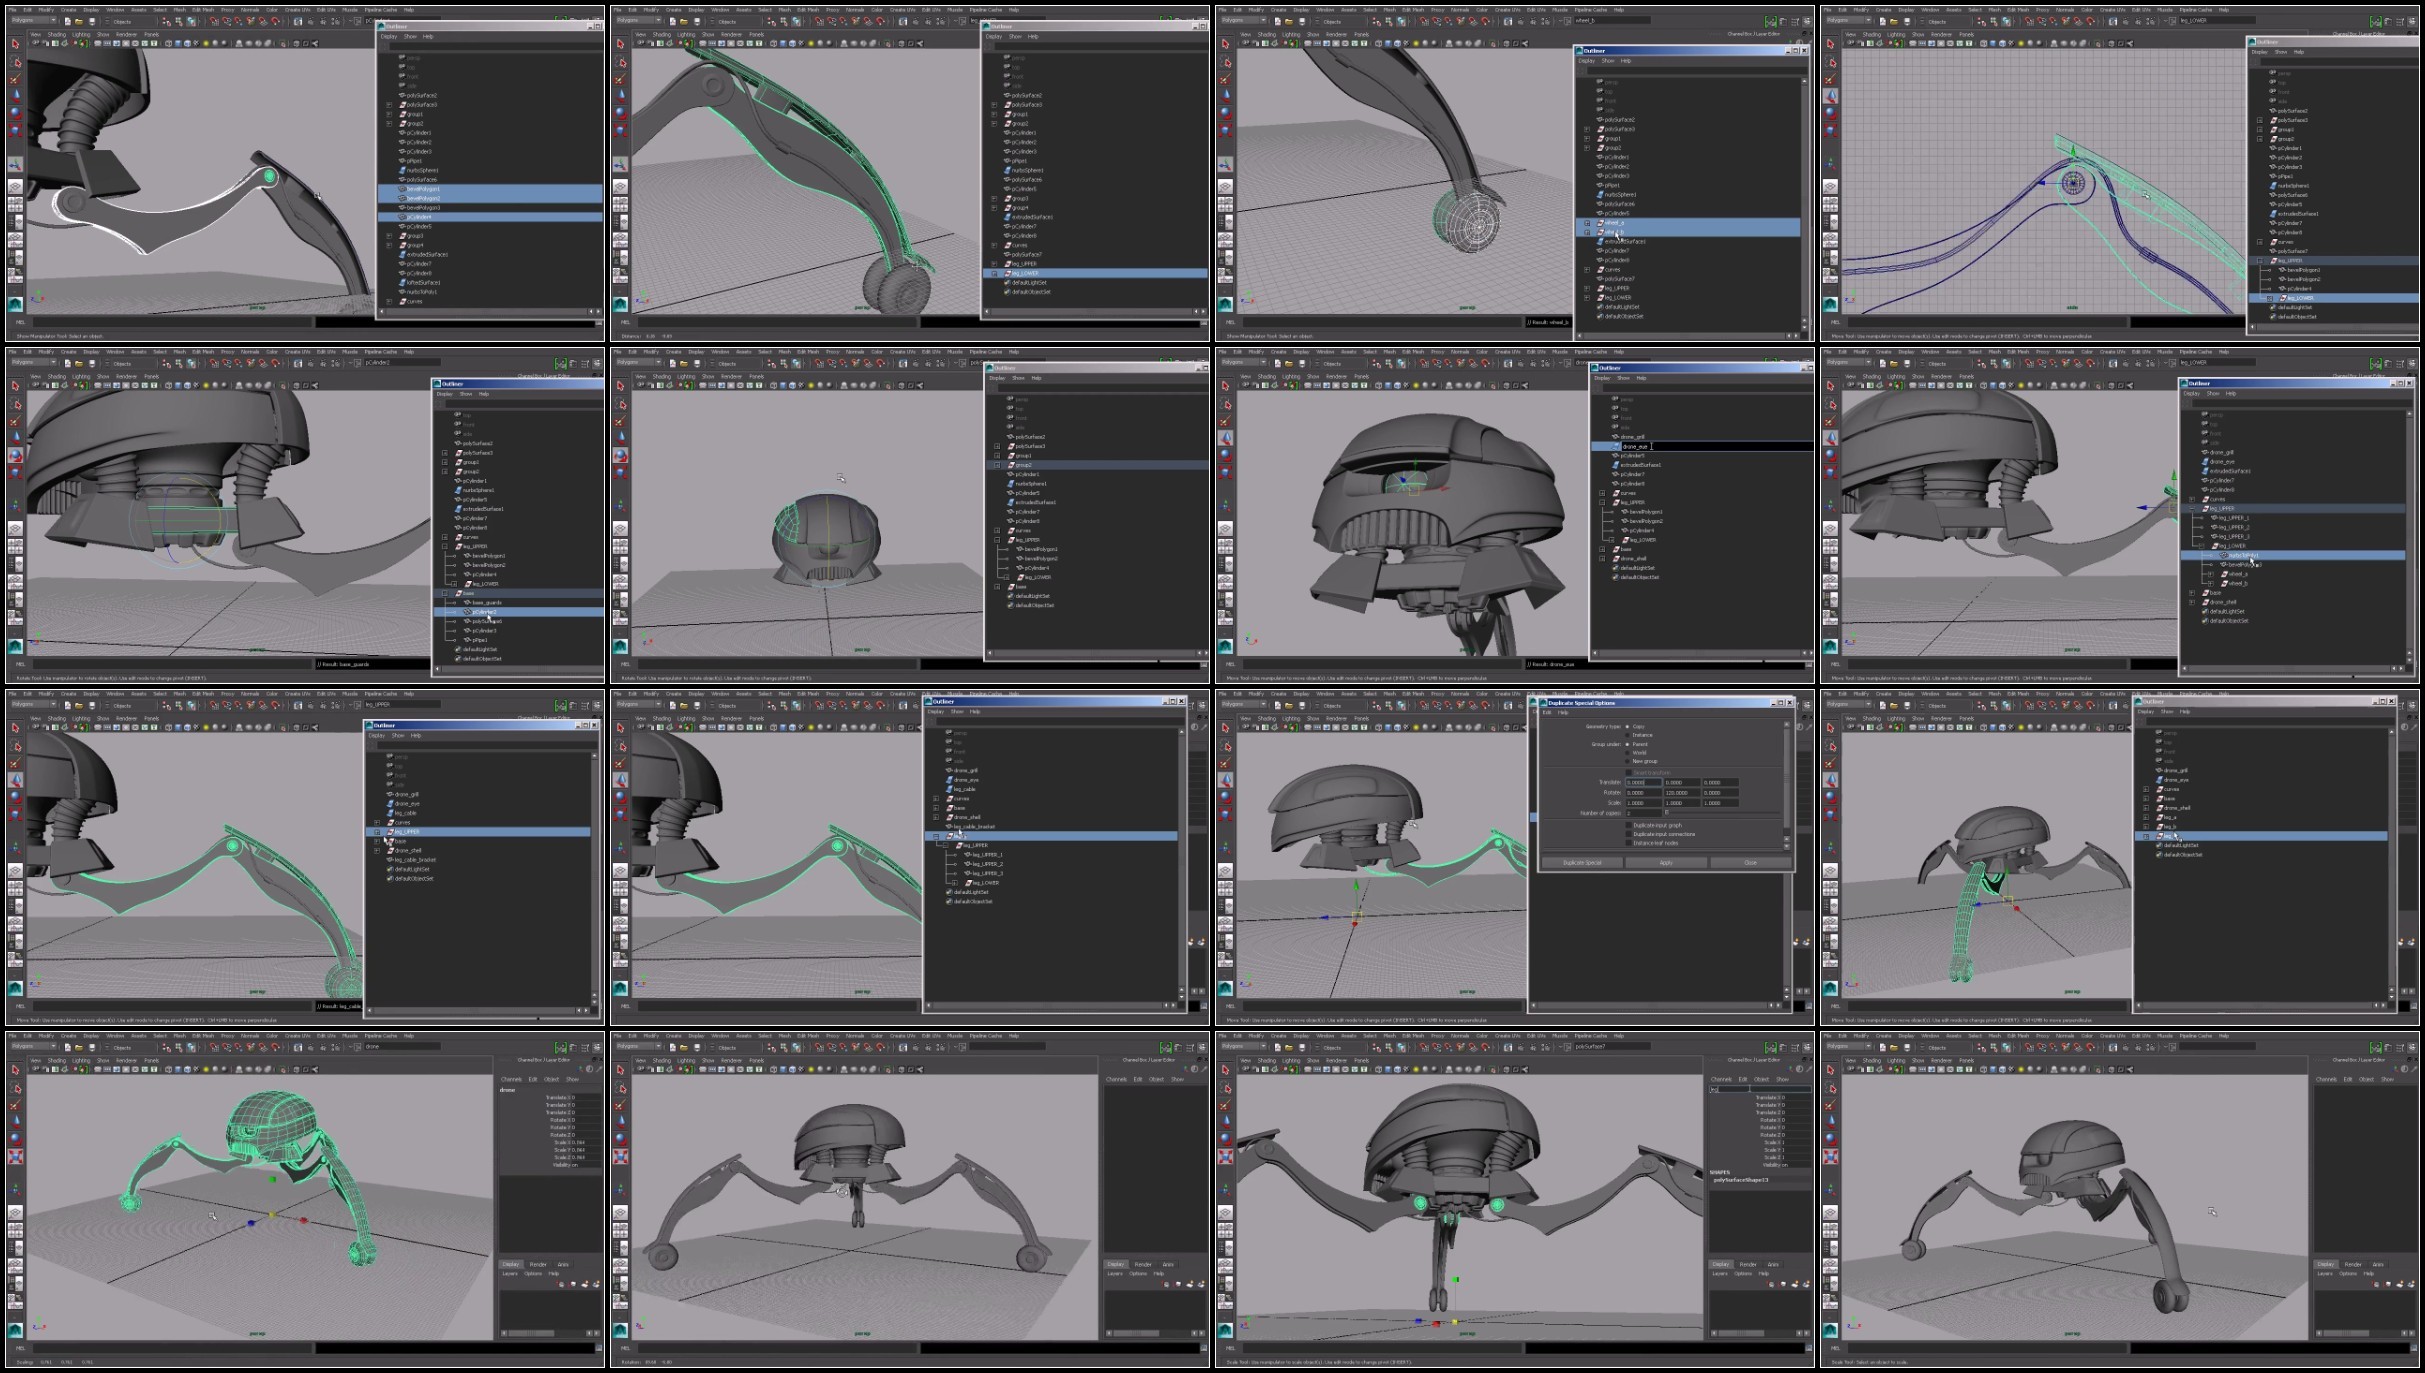Click the Duplicate Special button
2425x1373 pixels.
click(1582, 862)
